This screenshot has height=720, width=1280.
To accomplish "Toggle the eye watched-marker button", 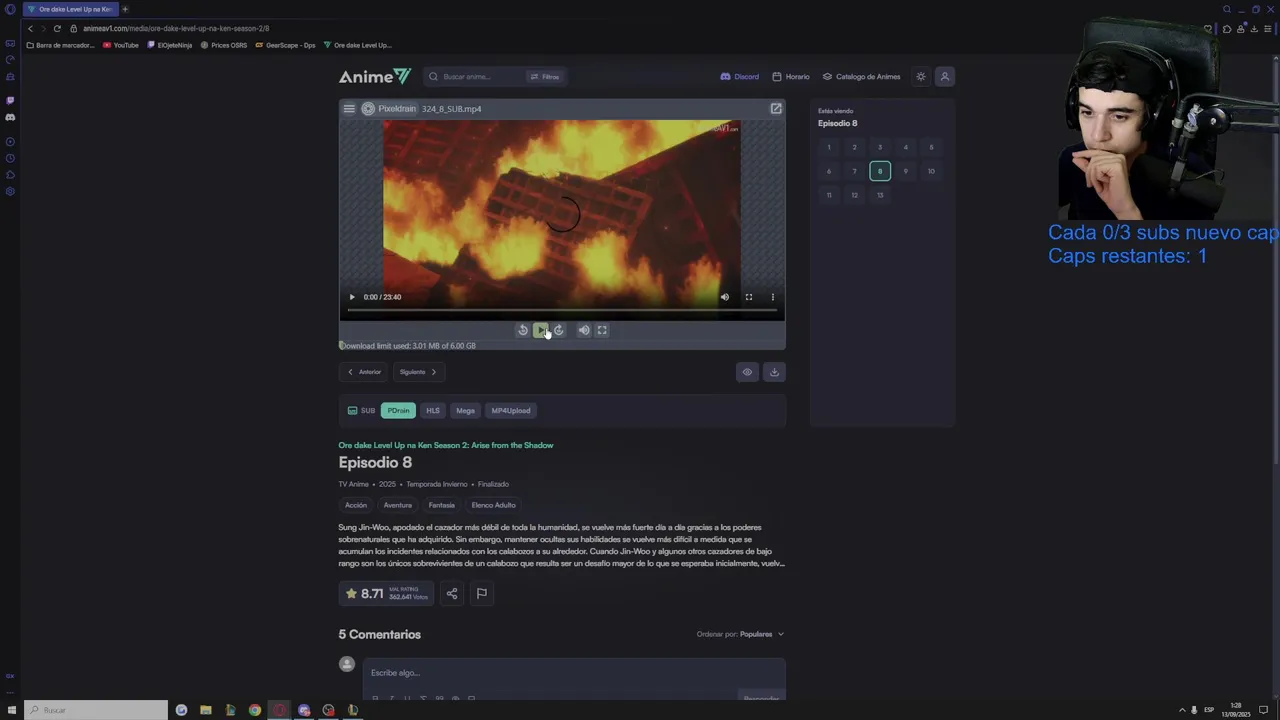I will [x=747, y=372].
